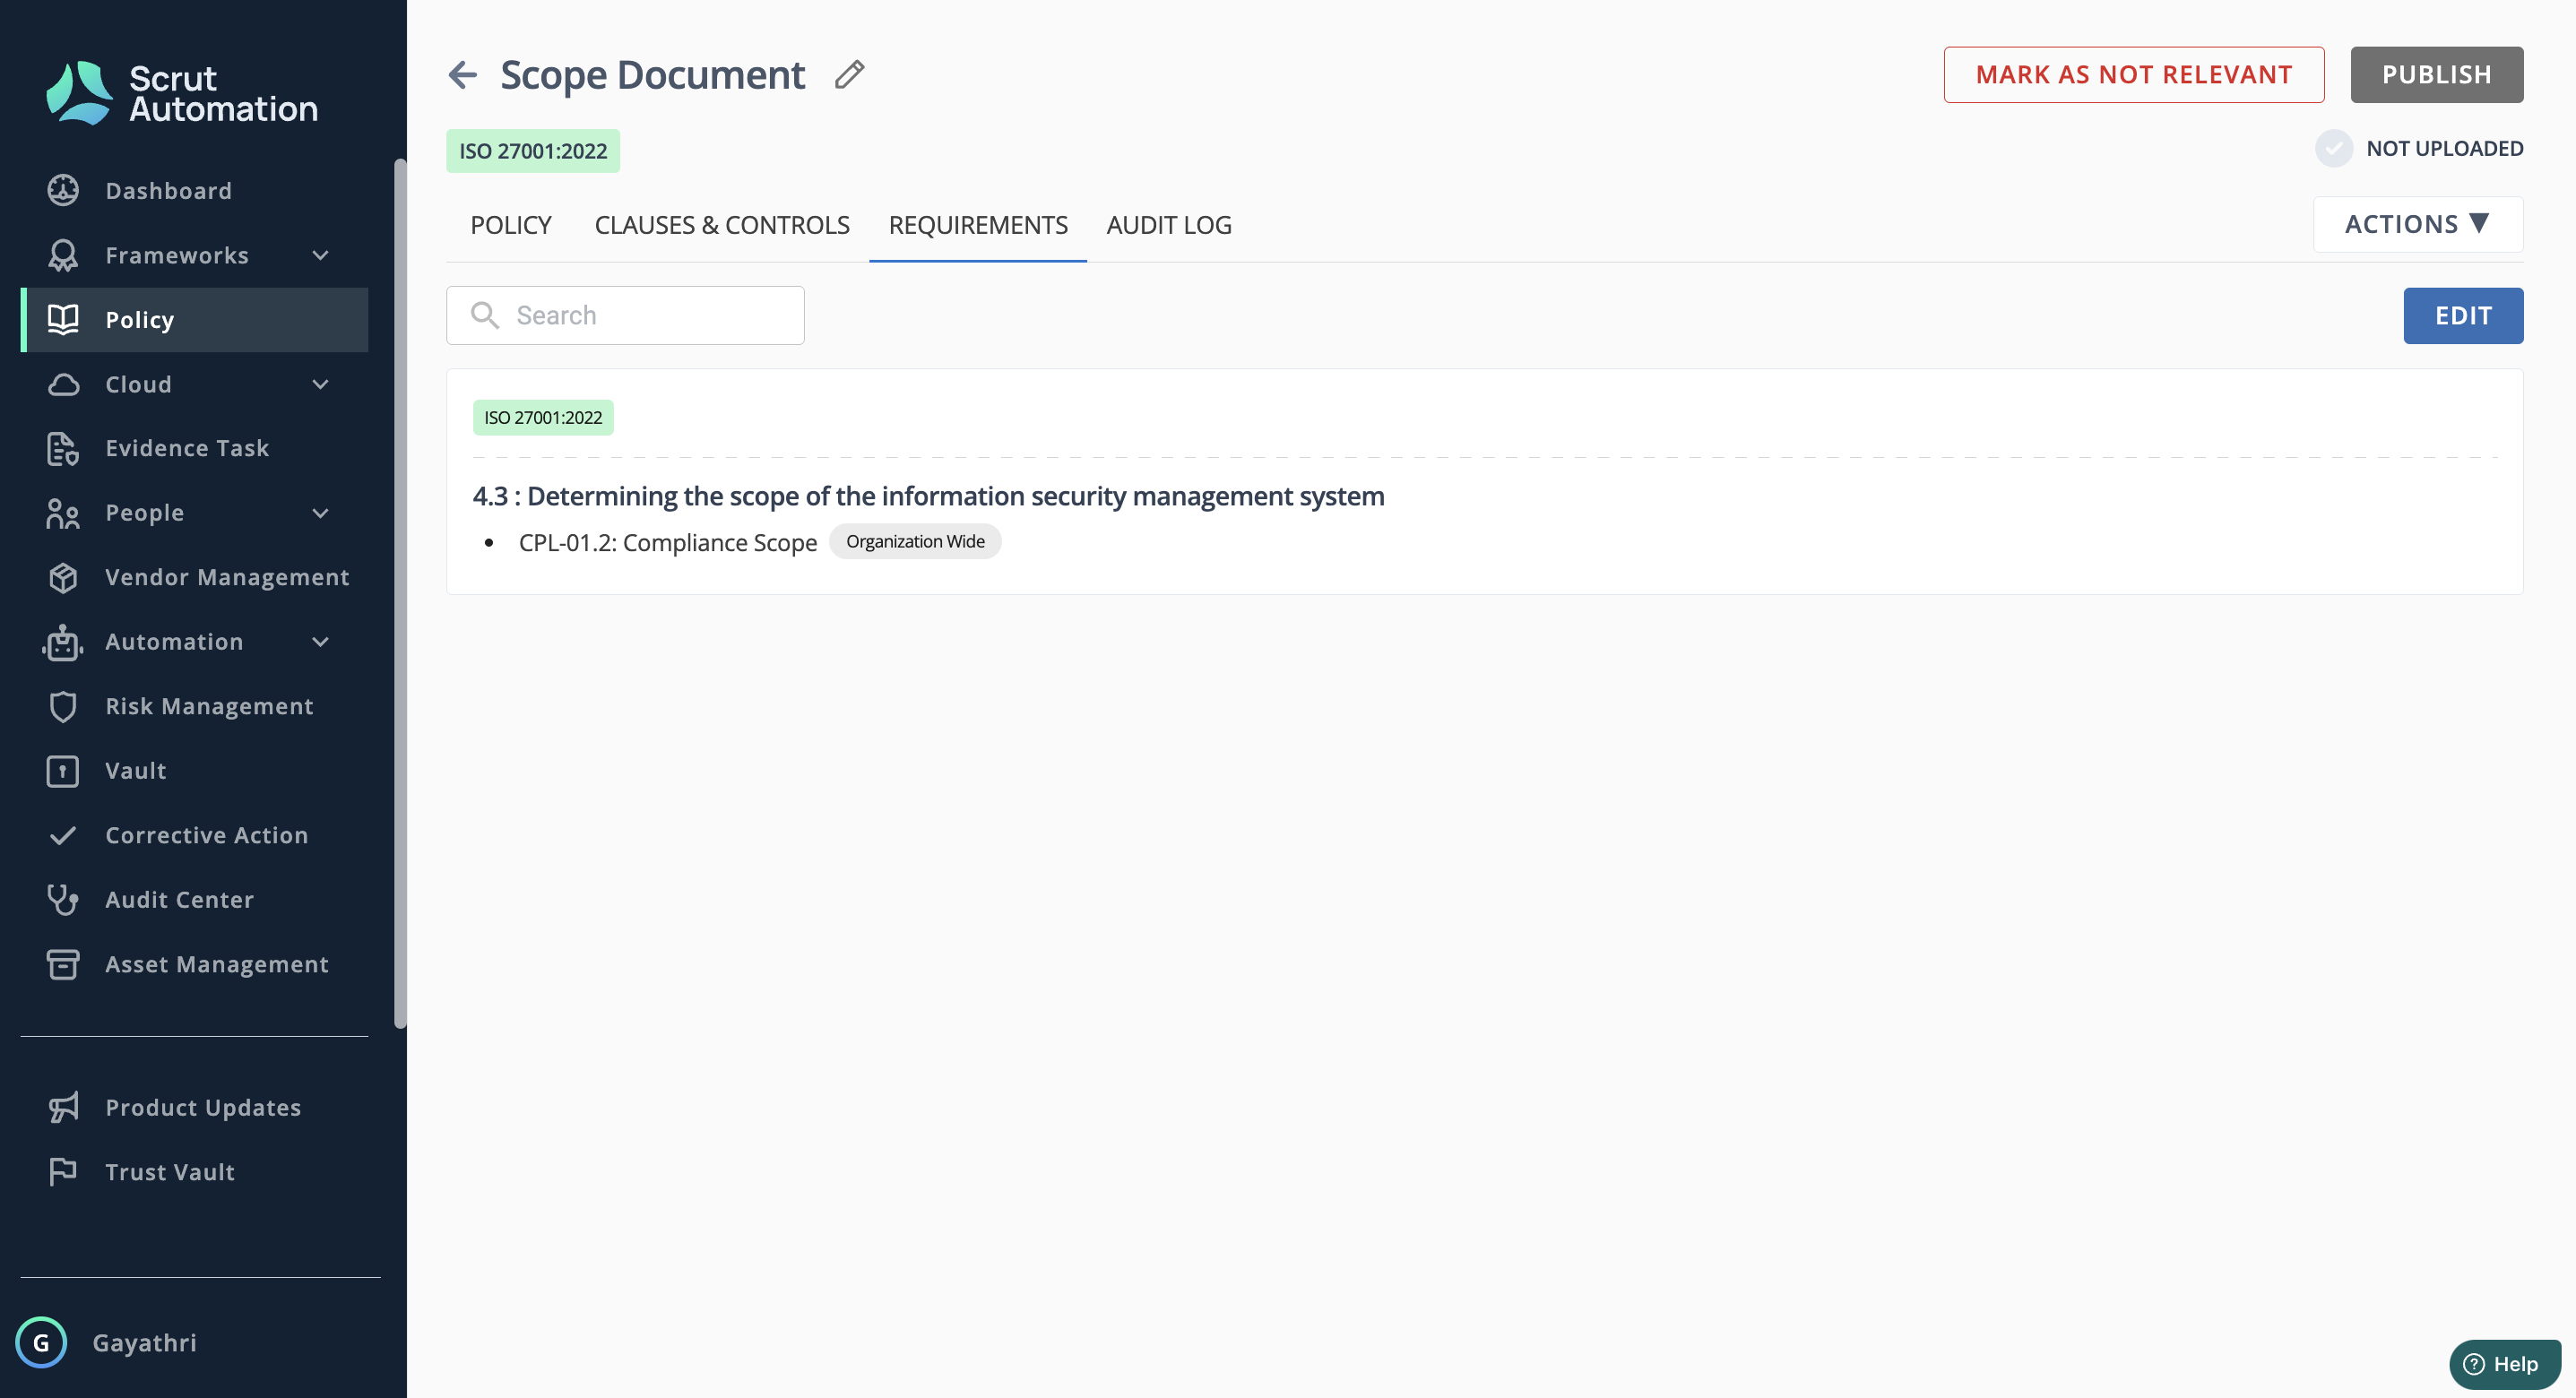Click the Not Uploaded status checkmark
The image size is (2576, 1398).
pos(2334,149)
